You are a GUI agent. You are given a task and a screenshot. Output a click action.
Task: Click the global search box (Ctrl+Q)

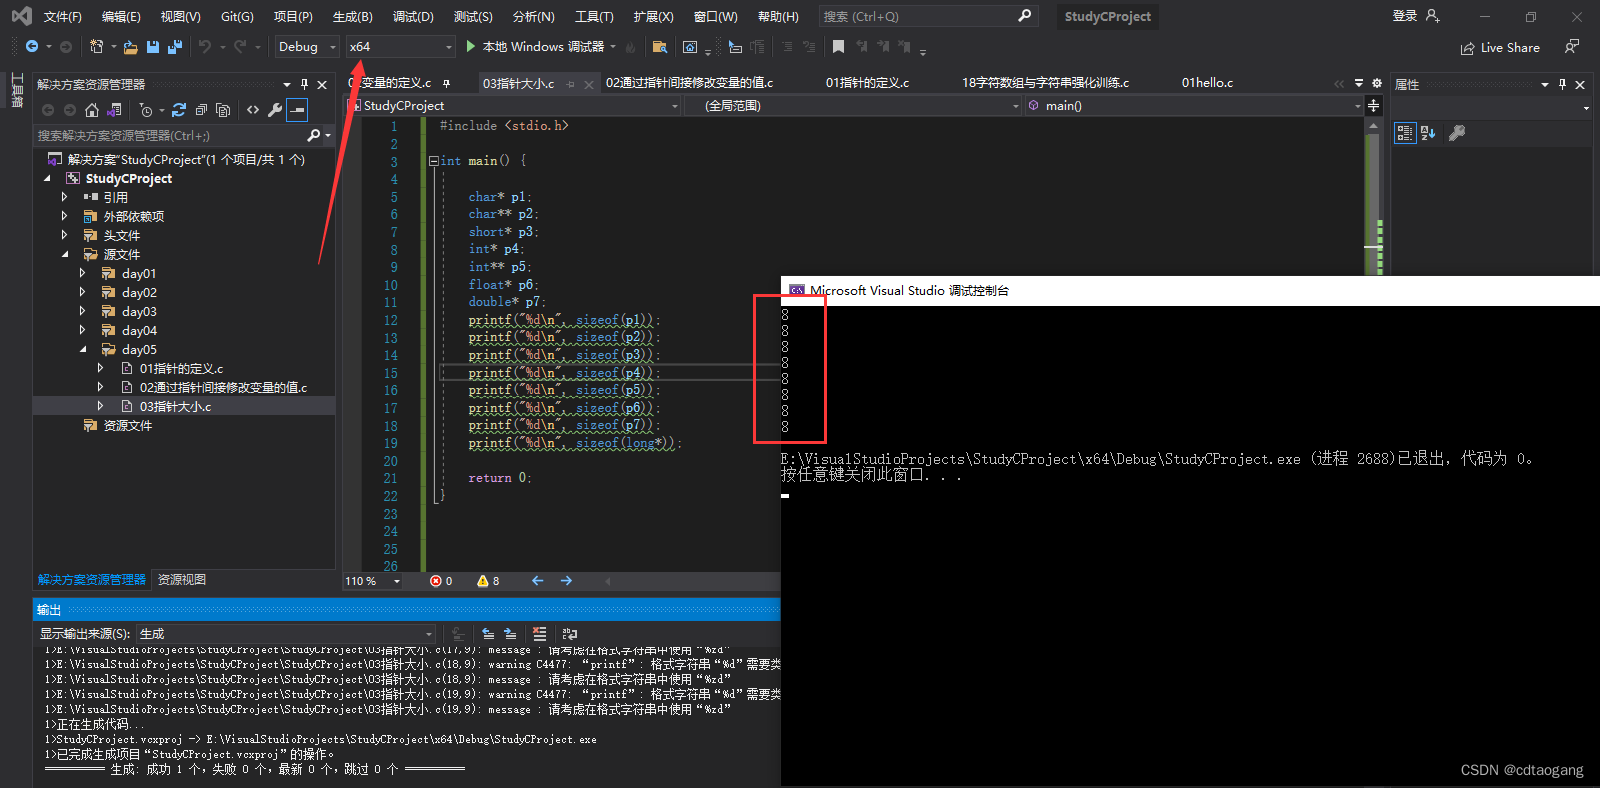click(927, 17)
